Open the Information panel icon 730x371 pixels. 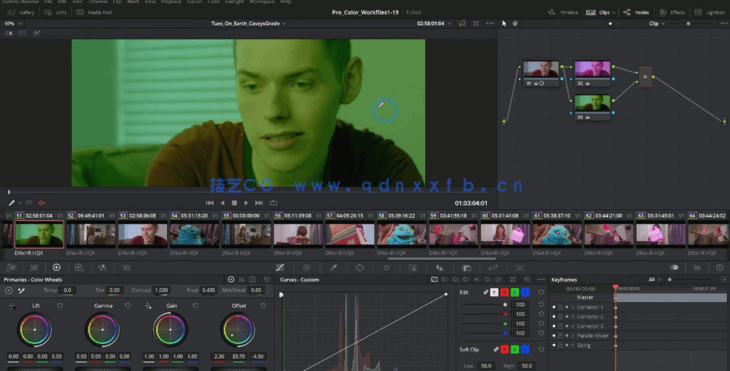point(720,268)
